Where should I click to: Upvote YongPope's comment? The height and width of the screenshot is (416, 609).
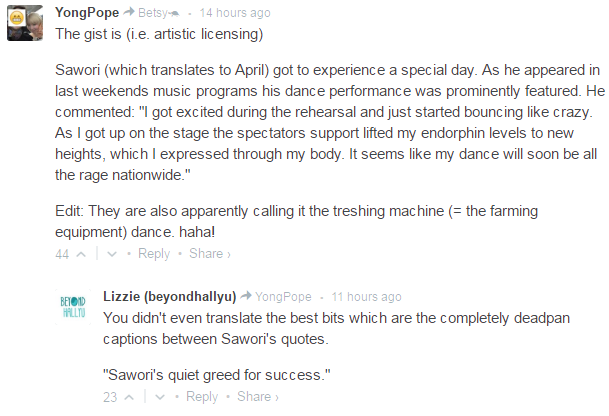[x=81, y=254]
